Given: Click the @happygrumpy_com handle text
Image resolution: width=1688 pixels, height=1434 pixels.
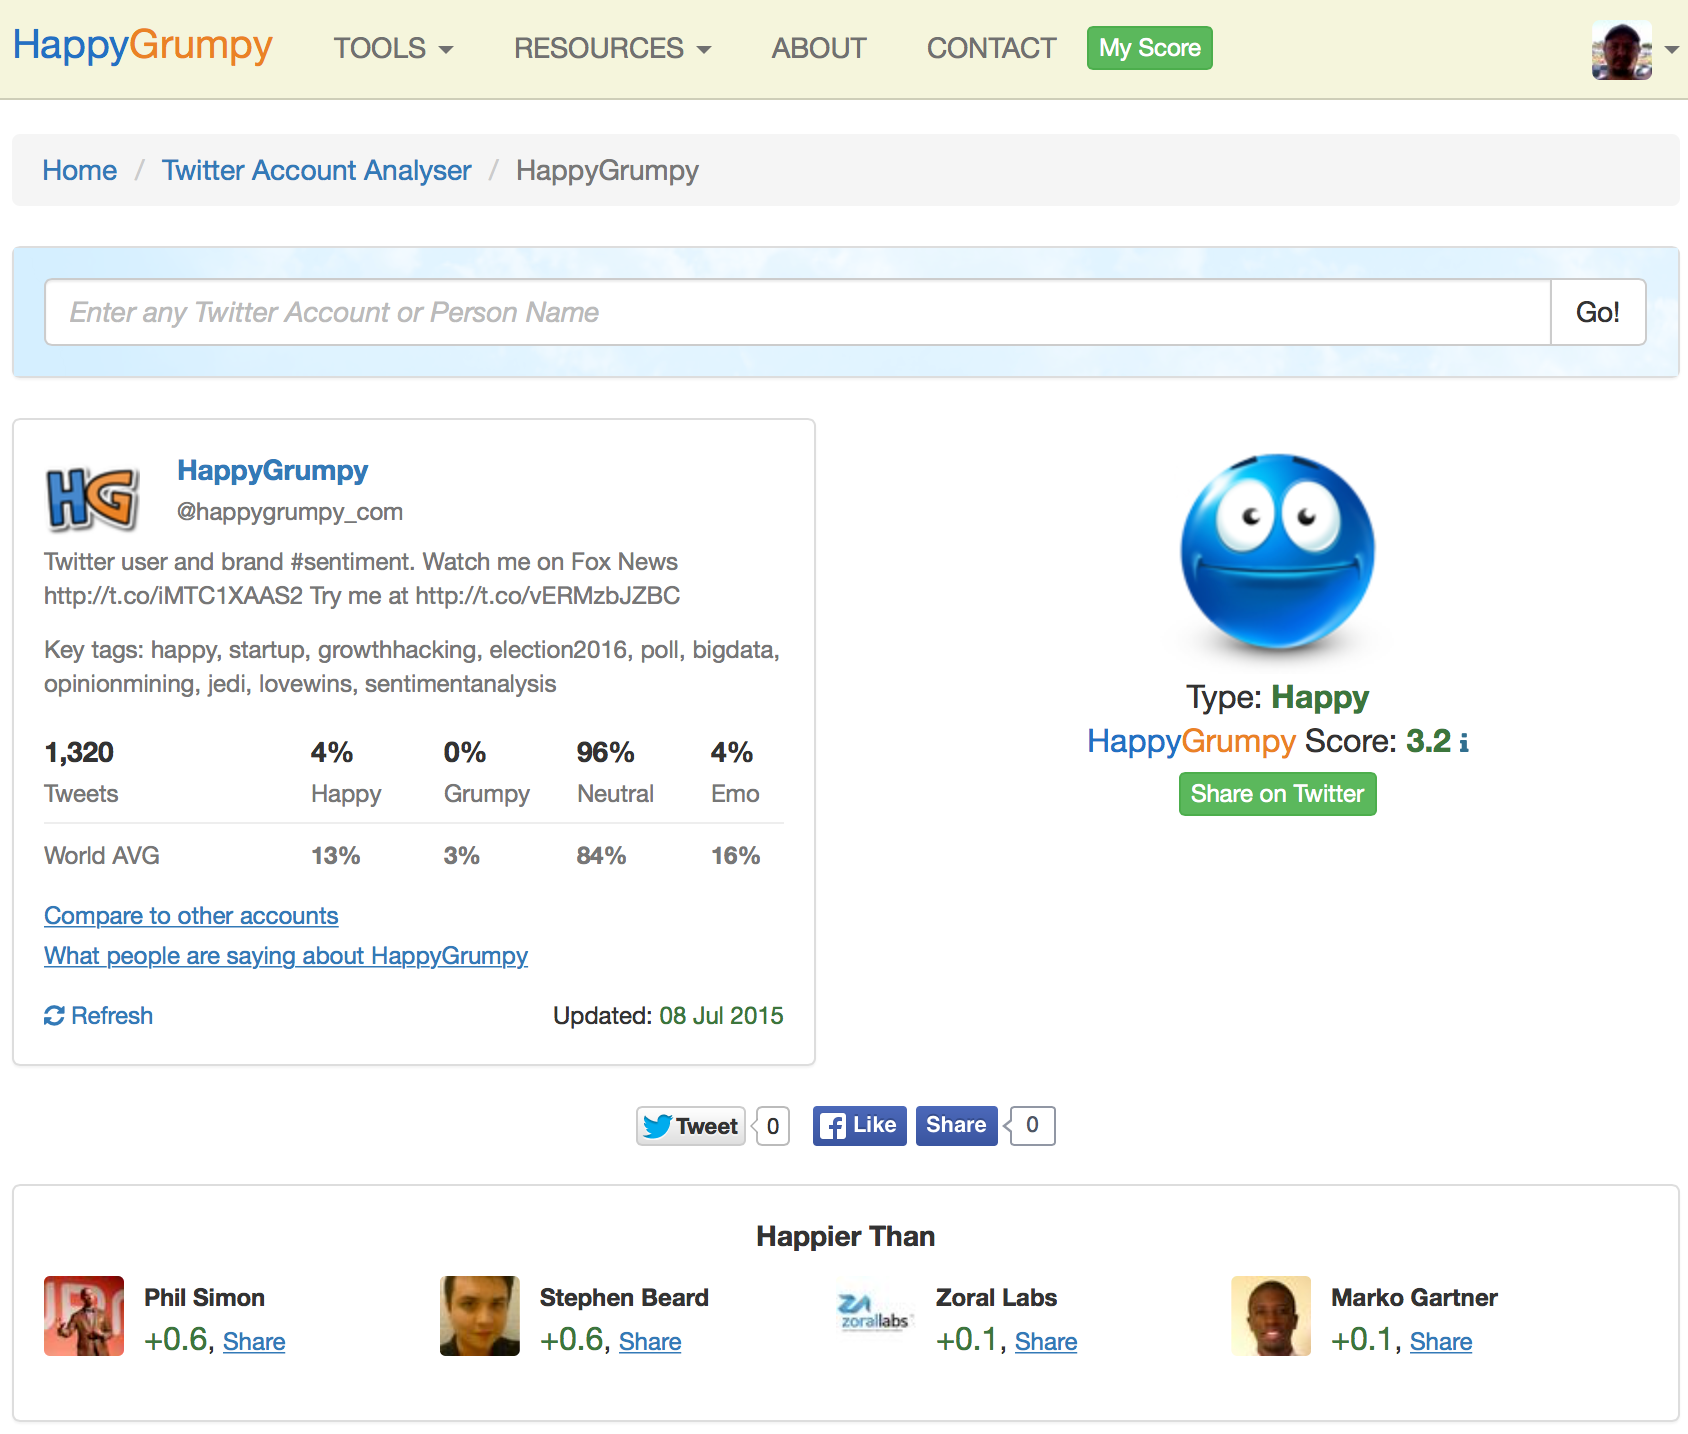Looking at the screenshot, I should (x=290, y=512).
